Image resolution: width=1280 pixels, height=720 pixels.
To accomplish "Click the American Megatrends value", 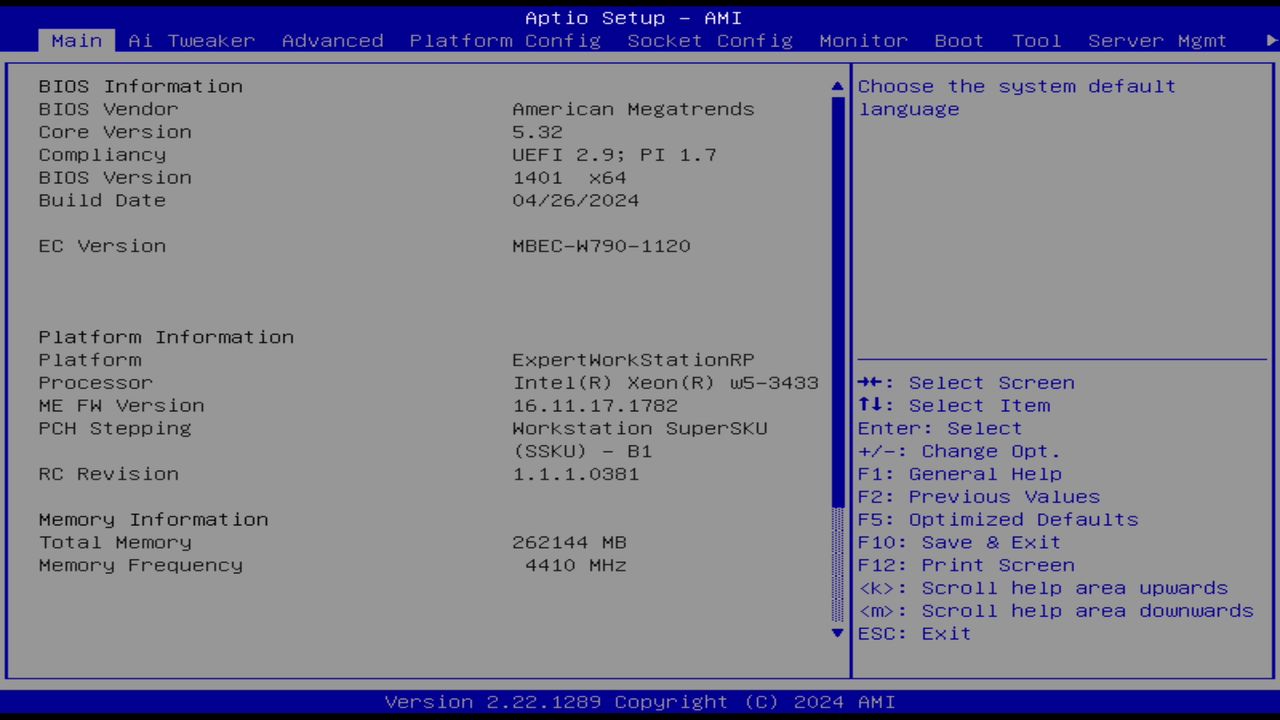I will [634, 109].
